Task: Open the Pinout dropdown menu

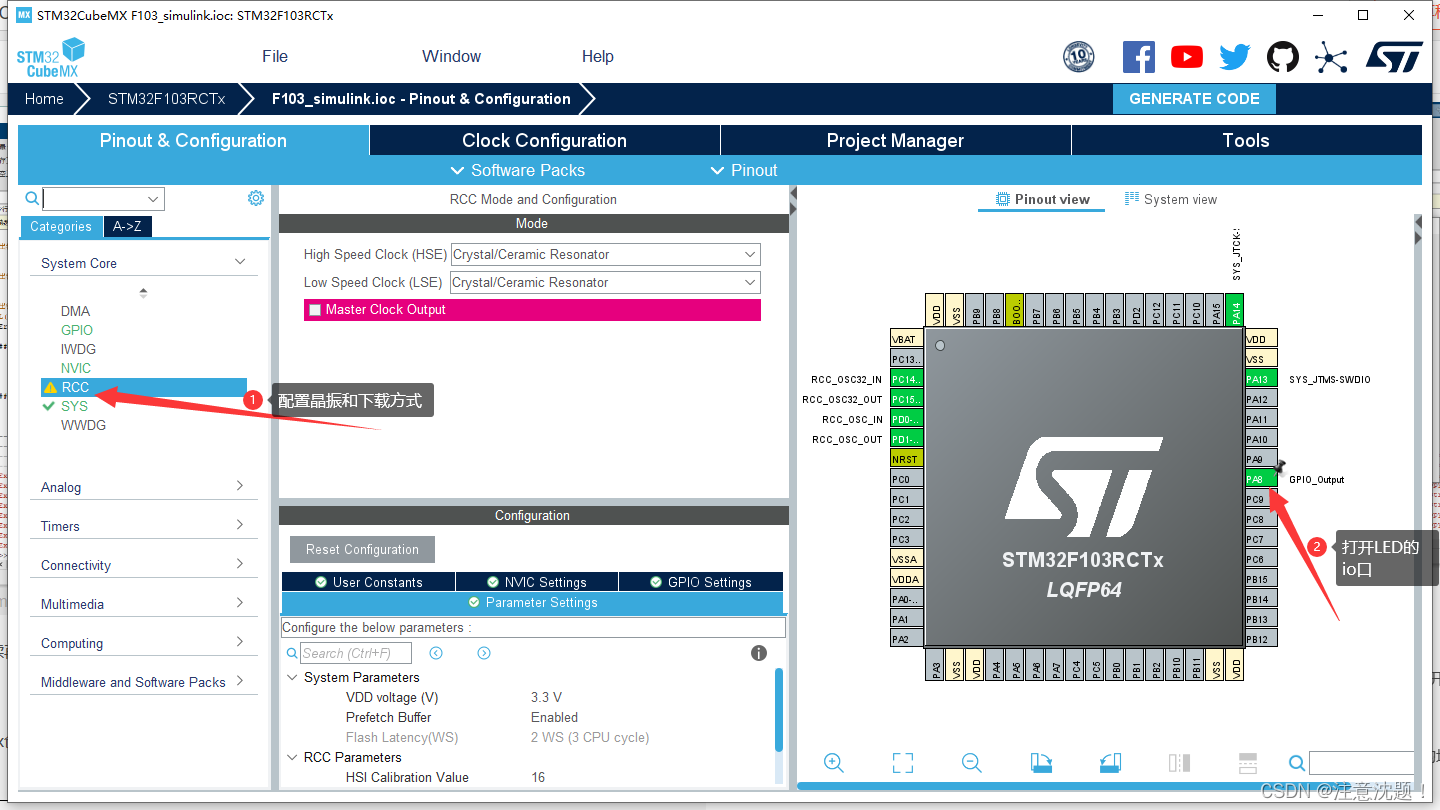Action: (x=744, y=170)
